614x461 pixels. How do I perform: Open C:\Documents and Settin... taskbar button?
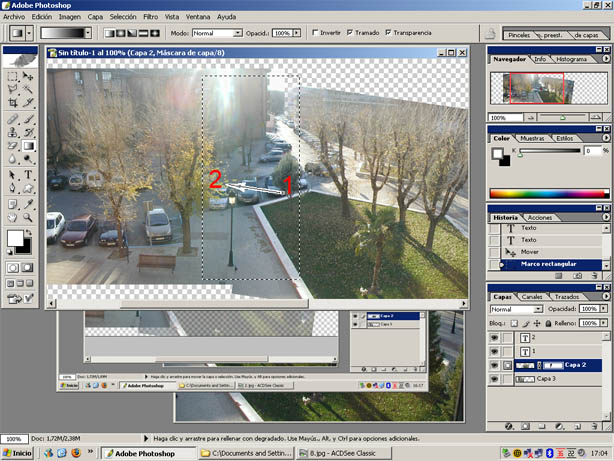[246, 453]
